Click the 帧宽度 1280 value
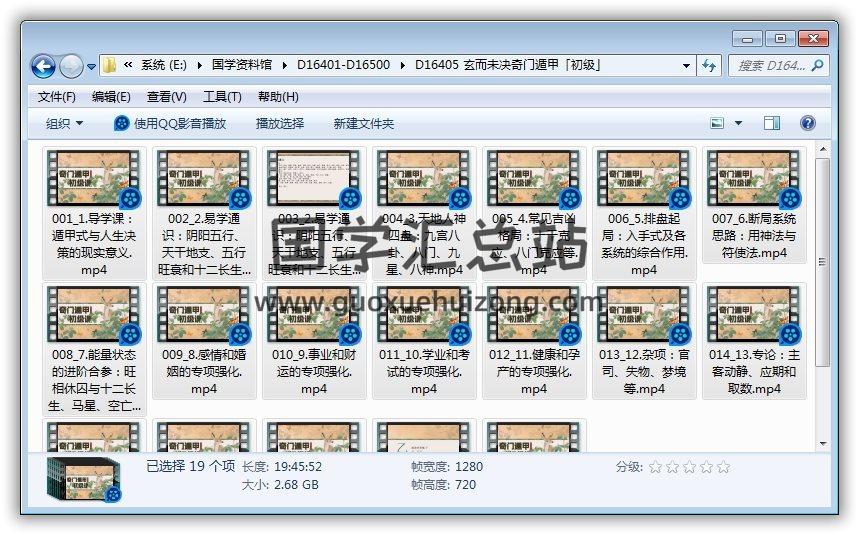Viewport: 859px width, 535px height. [469, 467]
